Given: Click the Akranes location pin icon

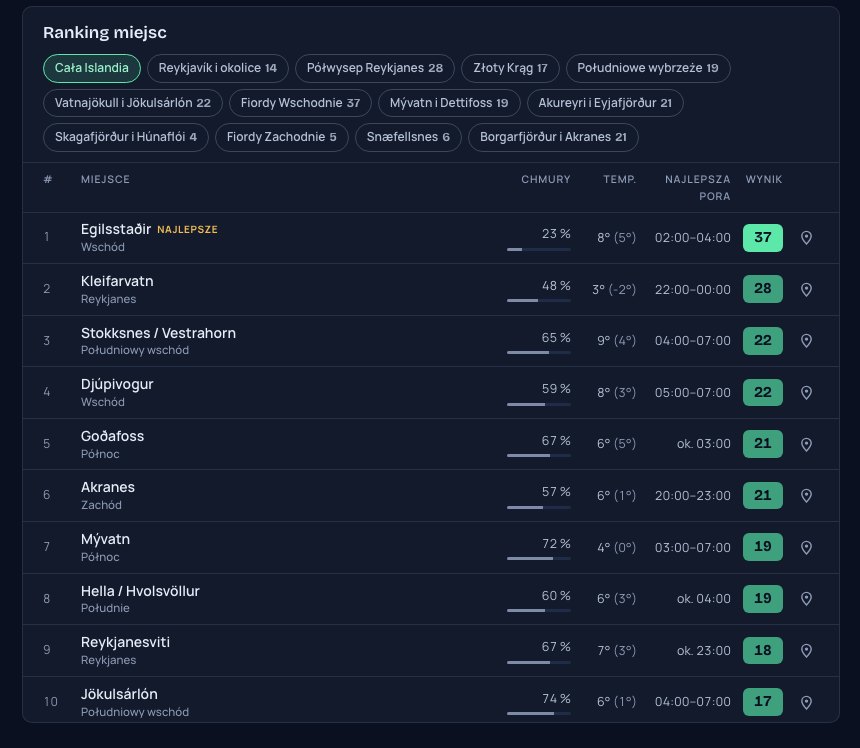Looking at the screenshot, I should click(x=806, y=495).
